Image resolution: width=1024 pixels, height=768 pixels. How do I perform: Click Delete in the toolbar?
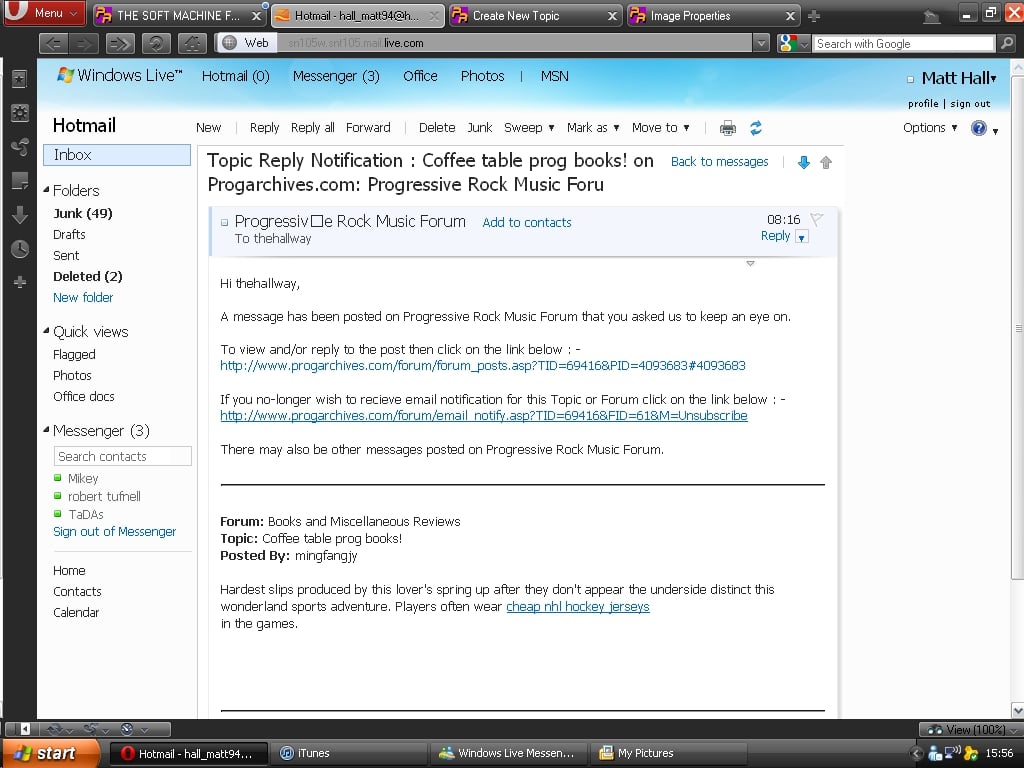437,128
